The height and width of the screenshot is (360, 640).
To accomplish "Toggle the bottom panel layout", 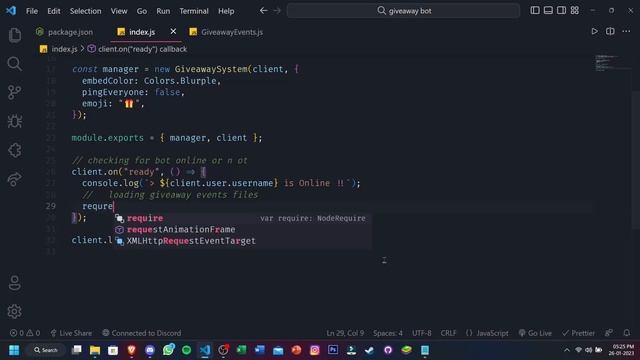I will [x=548, y=11].
